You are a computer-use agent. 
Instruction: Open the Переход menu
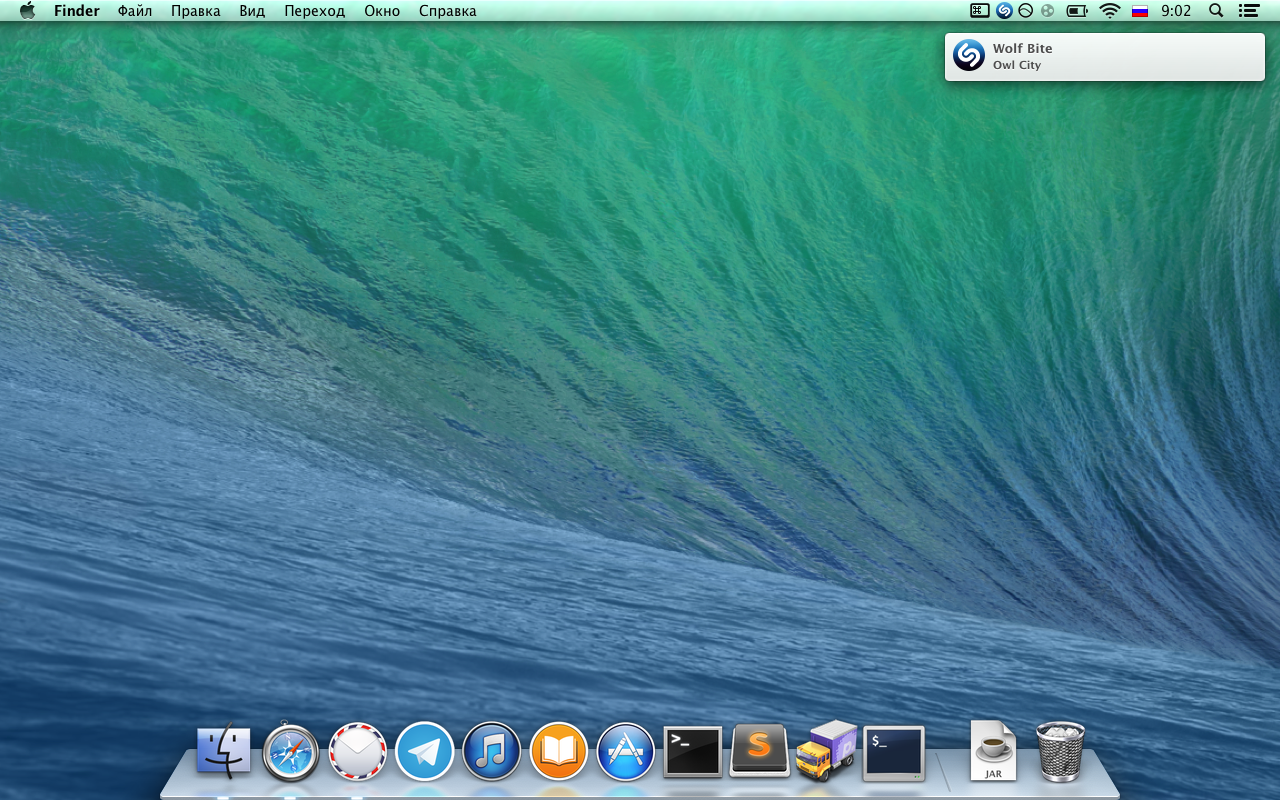click(314, 11)
